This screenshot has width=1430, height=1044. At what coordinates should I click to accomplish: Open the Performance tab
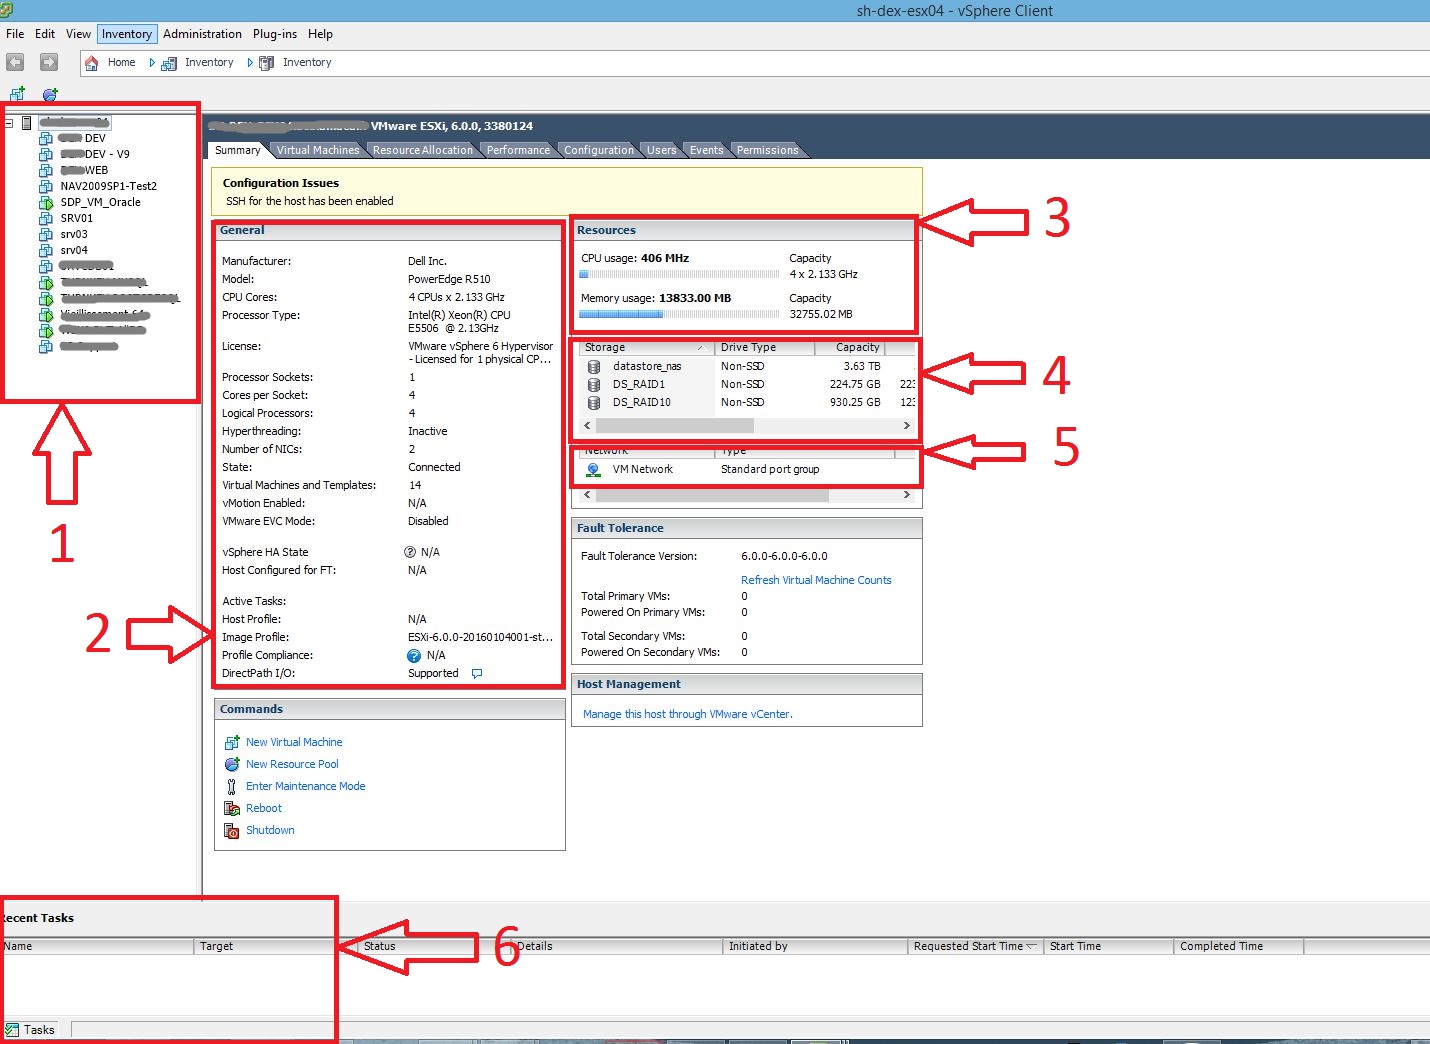click(518, 150)
